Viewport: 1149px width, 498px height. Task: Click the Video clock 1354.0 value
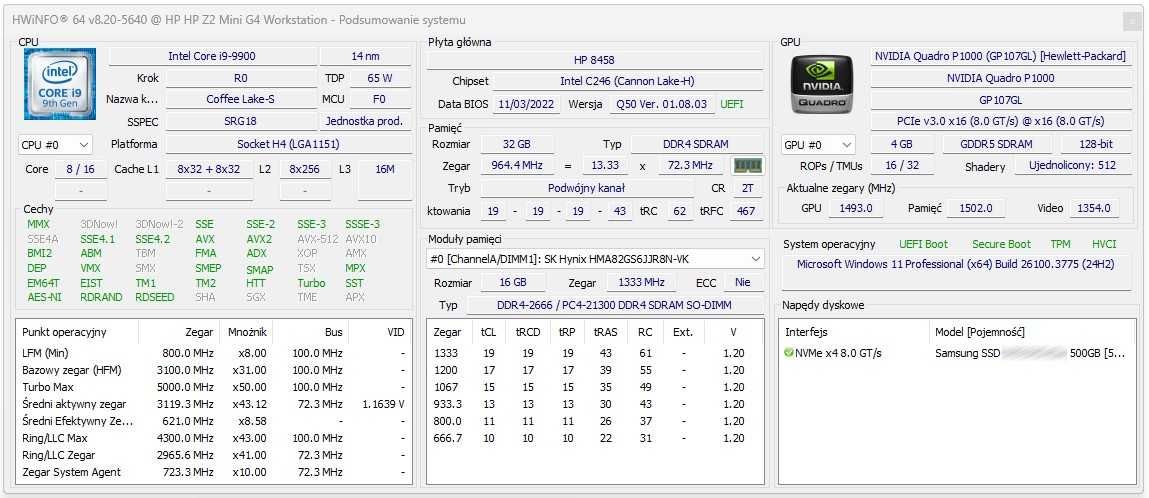tap(1093, 209)
